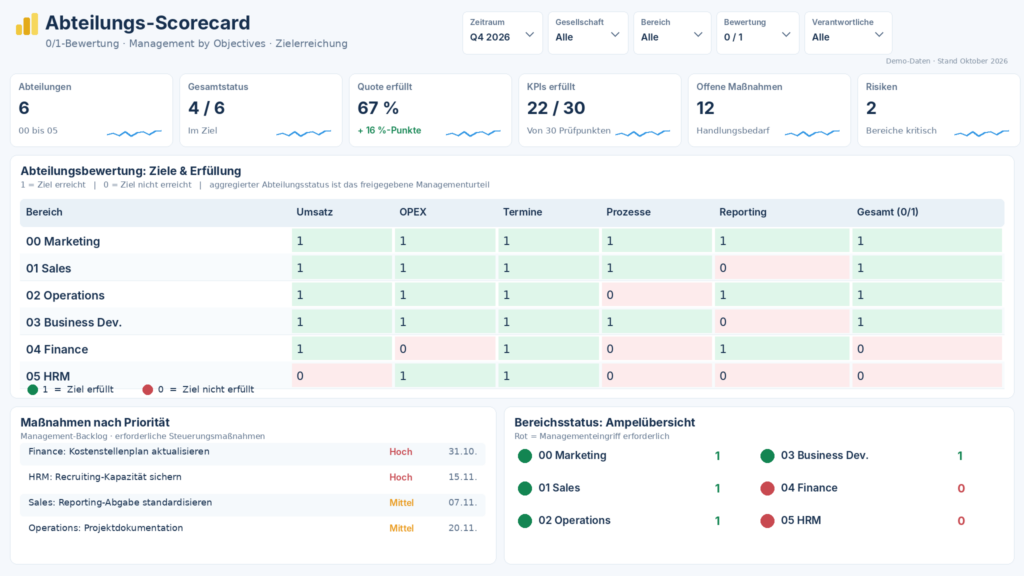Viewport: 1024px width, 576px height.
Task: Select the 03 Business Dev. table row label
Action: (74, 323)
